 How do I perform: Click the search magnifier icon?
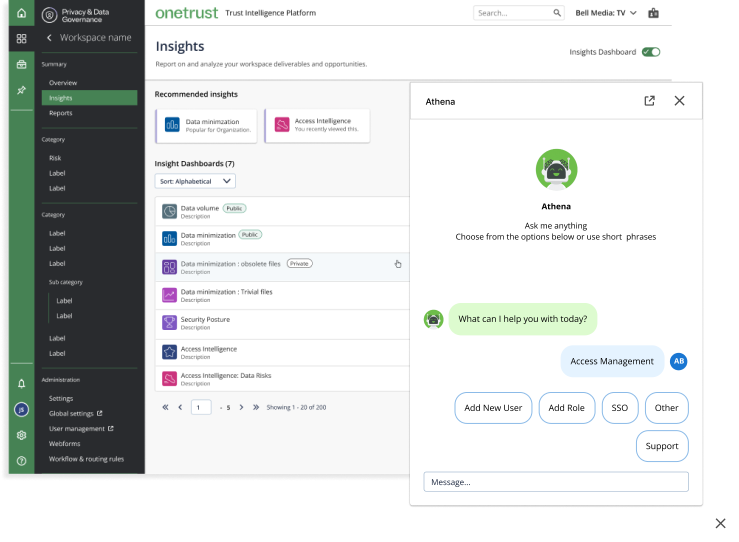pyautogui.click(x=557, y=13)
